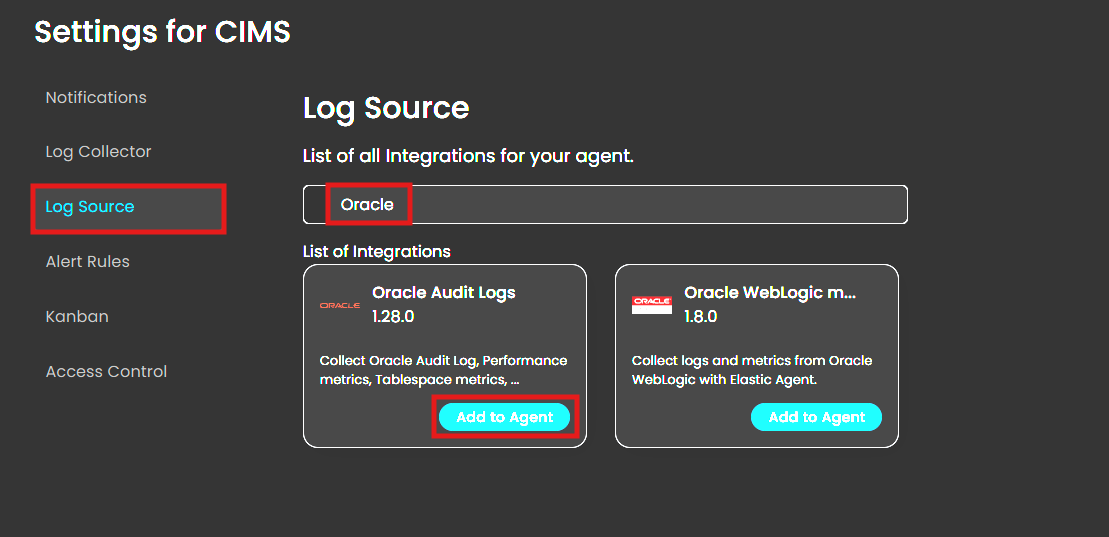Switch to Kanban settings
1109x537 pixels.
(77, 316)
